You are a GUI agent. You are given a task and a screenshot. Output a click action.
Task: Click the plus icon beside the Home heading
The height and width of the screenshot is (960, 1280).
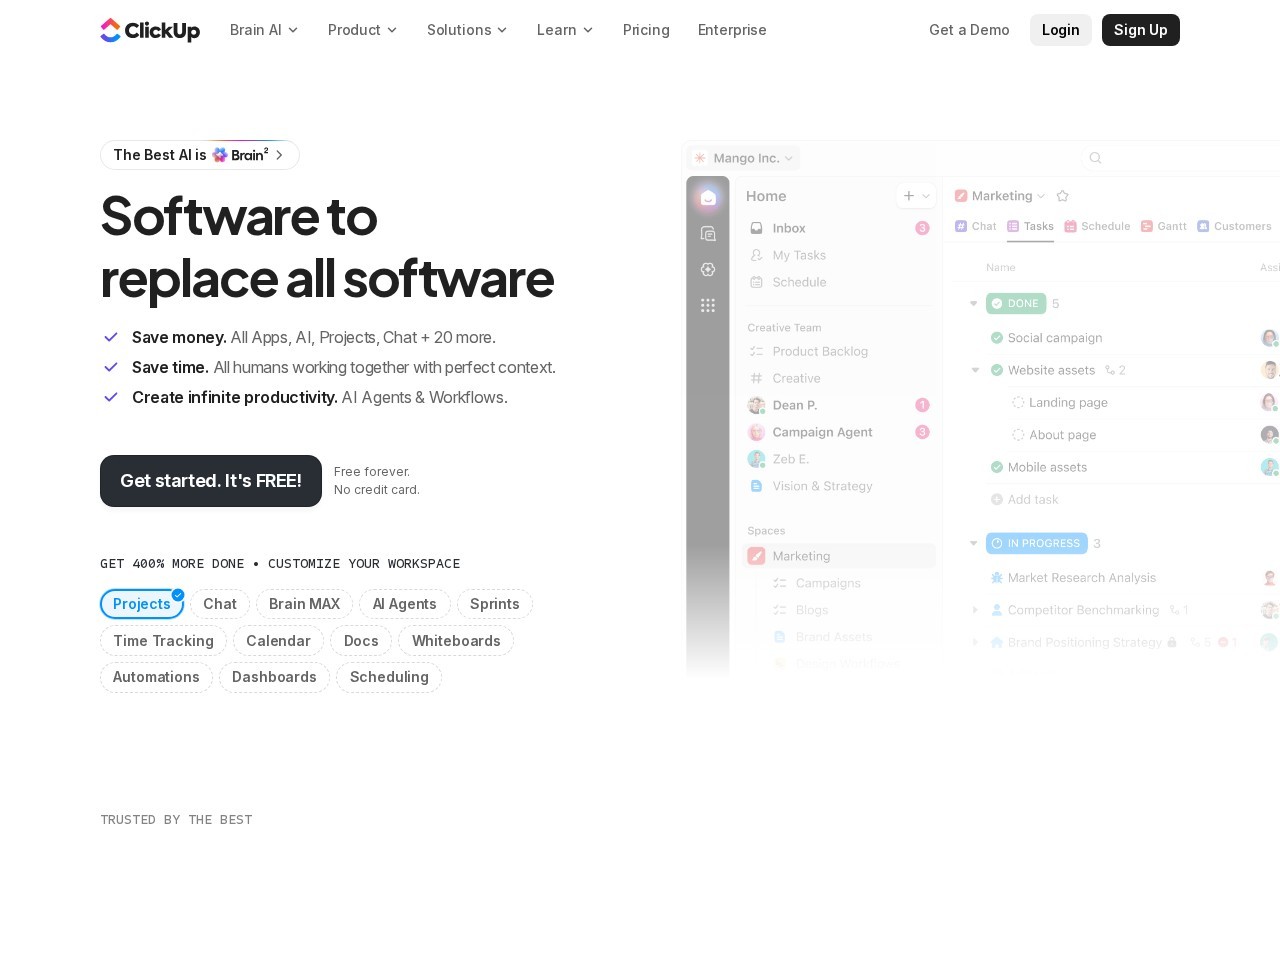(909, 196)
